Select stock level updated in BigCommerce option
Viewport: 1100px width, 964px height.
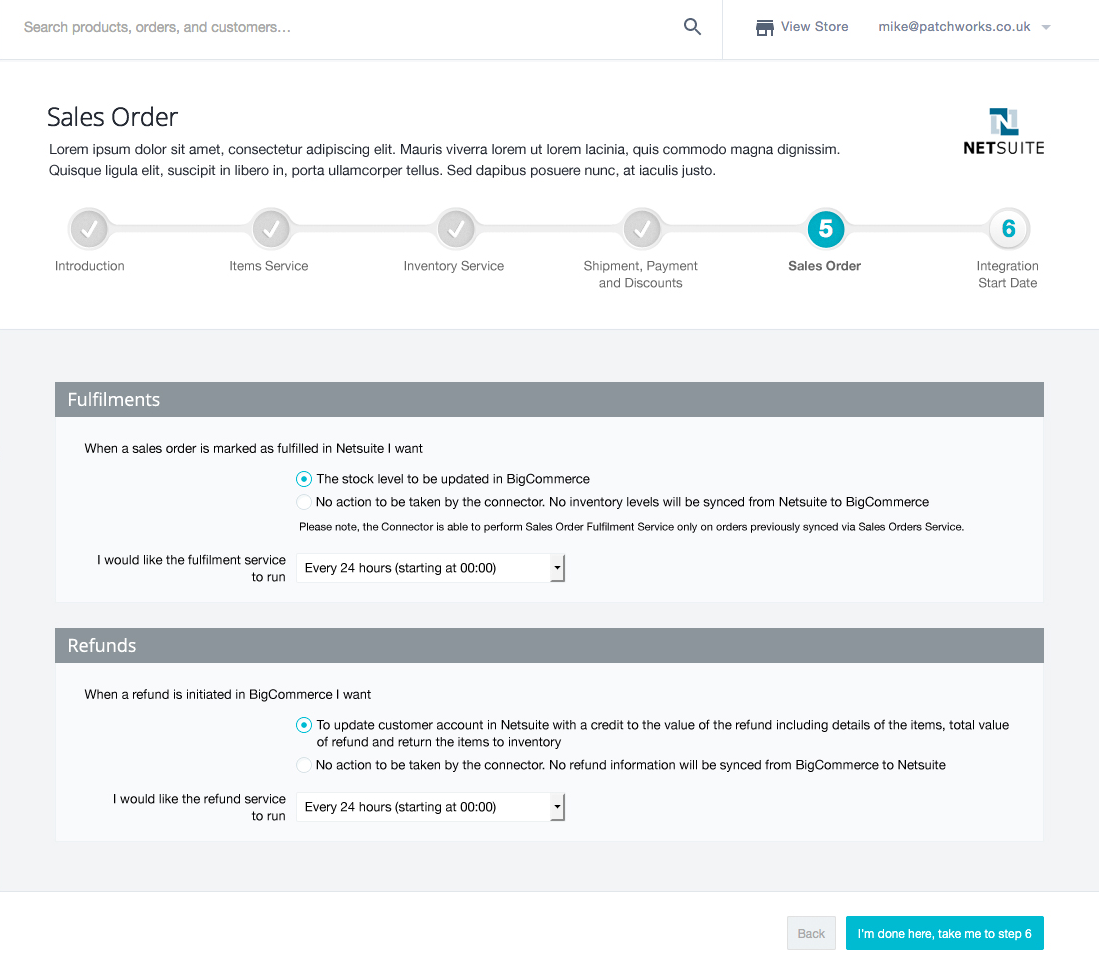304,479
